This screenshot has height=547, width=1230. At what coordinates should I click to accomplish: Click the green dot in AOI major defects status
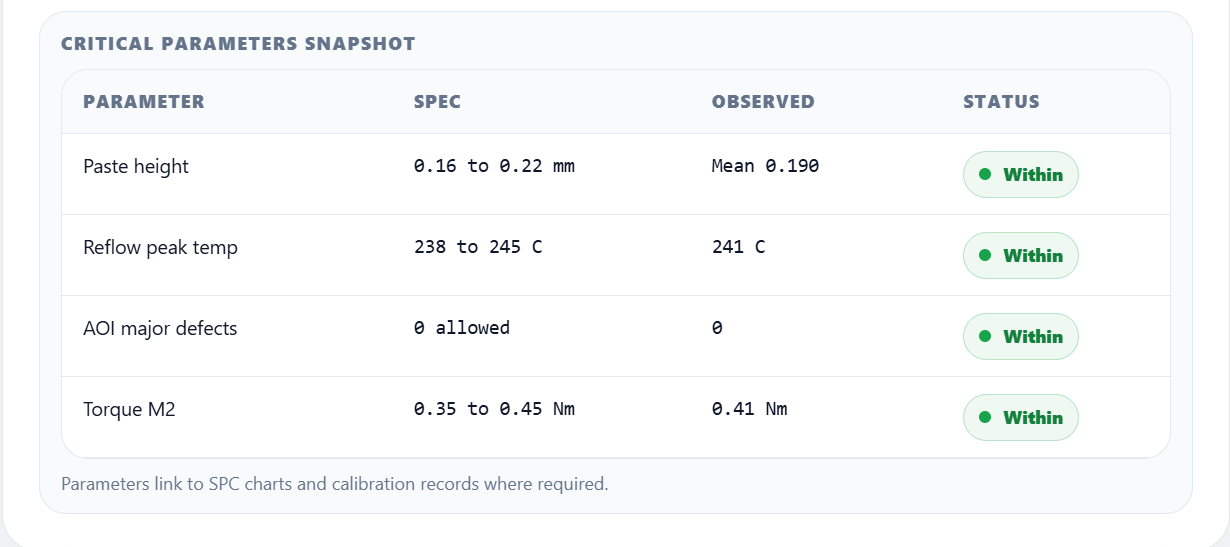tap(985, 337)
